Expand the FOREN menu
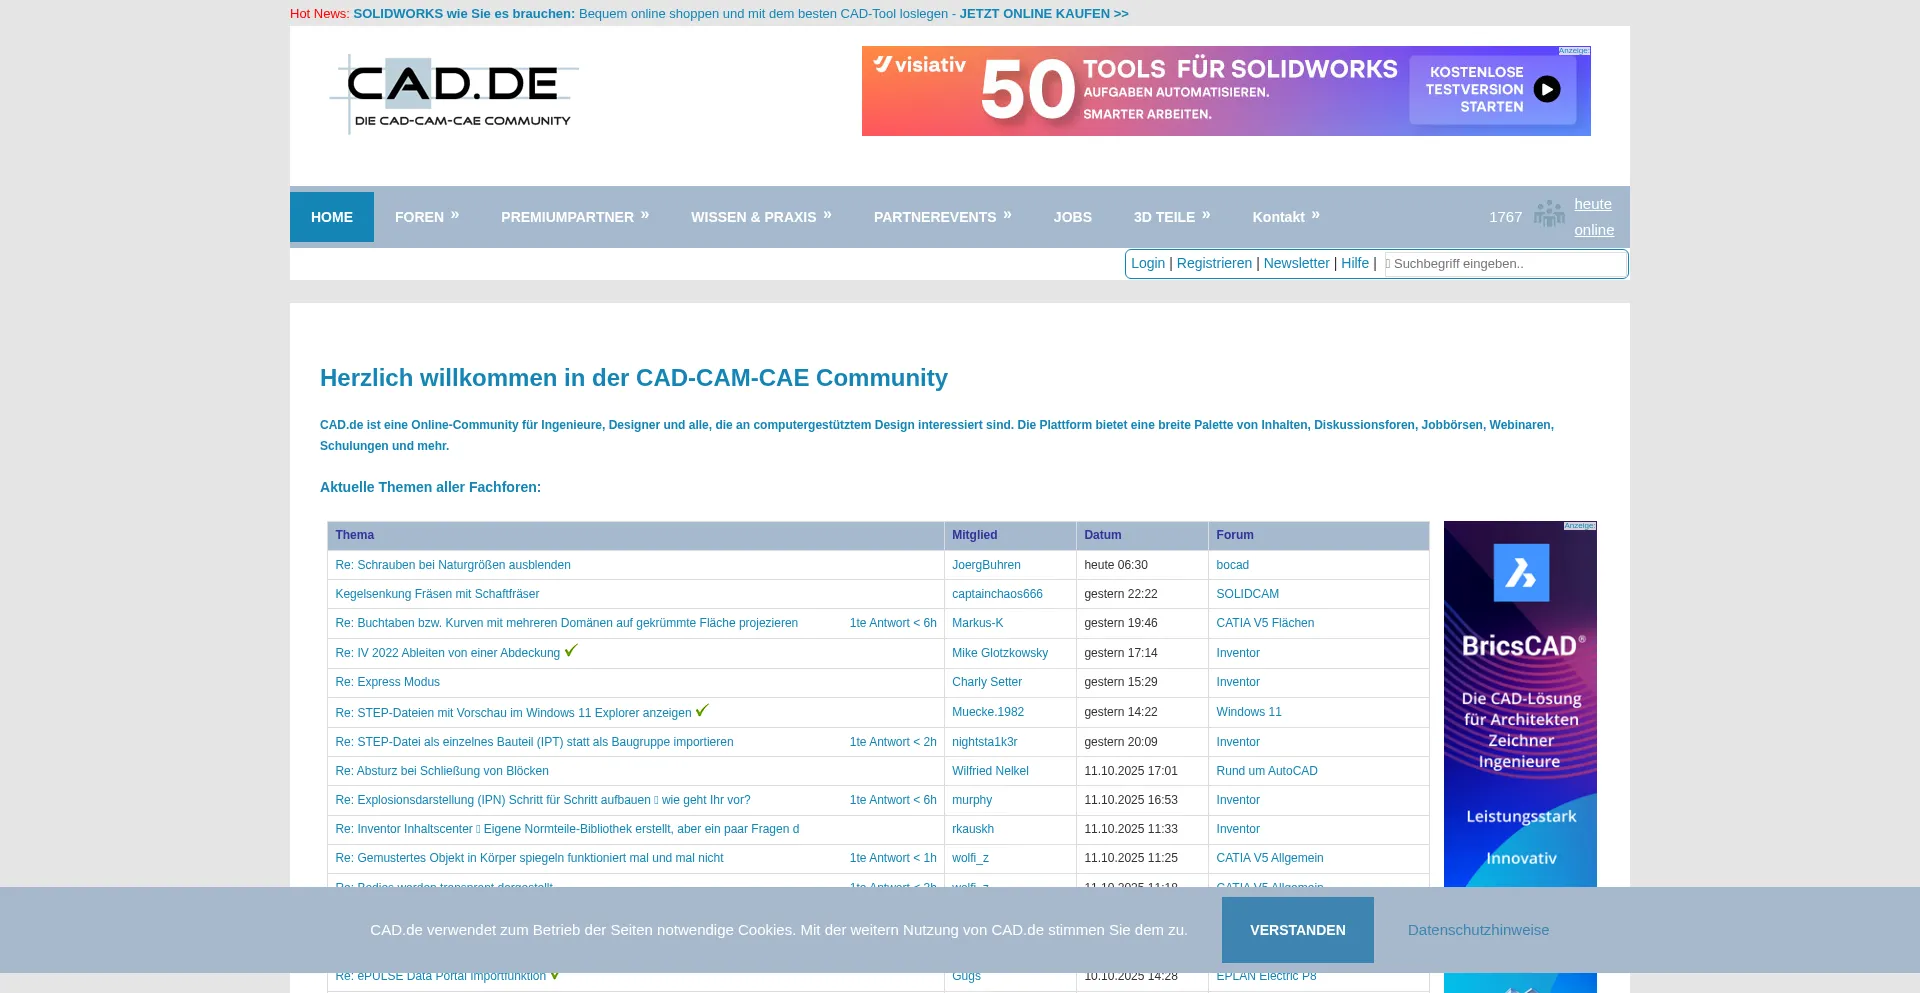 click(x=427, y=217)
